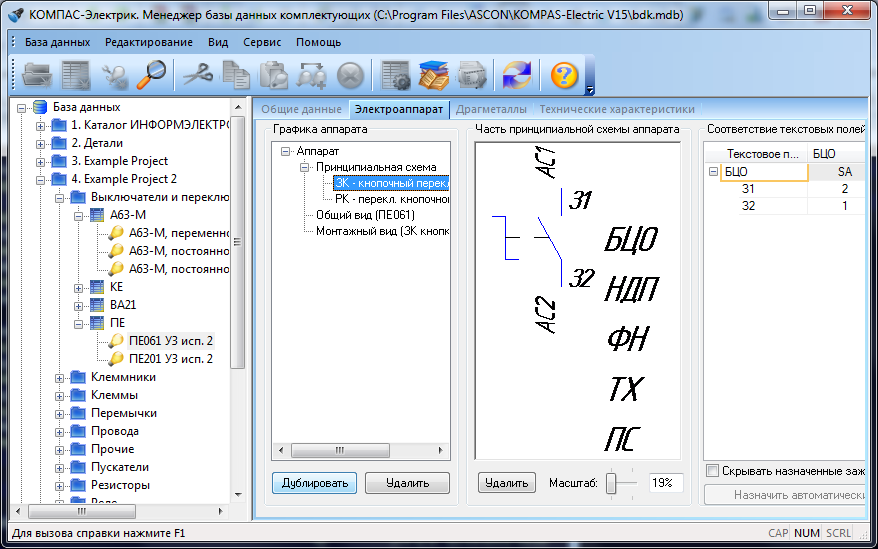The height and width of the screenshot is (549, 878).
Task: Expand the ВА21 table node
Action: (x=78, y=306)
